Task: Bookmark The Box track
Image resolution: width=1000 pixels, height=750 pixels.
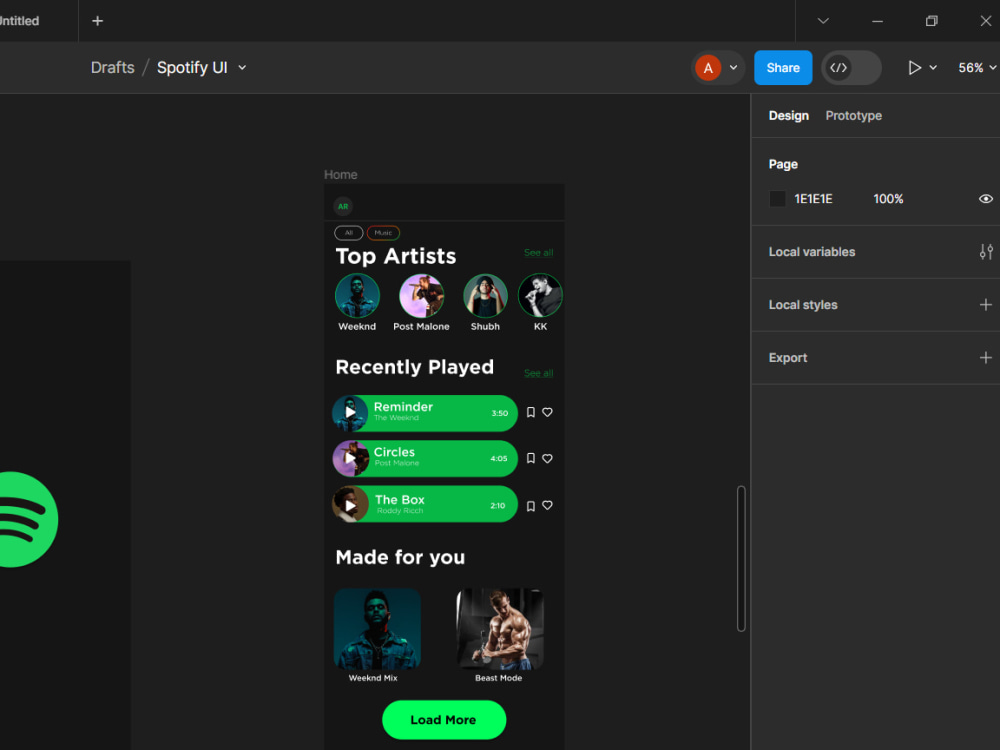Action: 531,506
